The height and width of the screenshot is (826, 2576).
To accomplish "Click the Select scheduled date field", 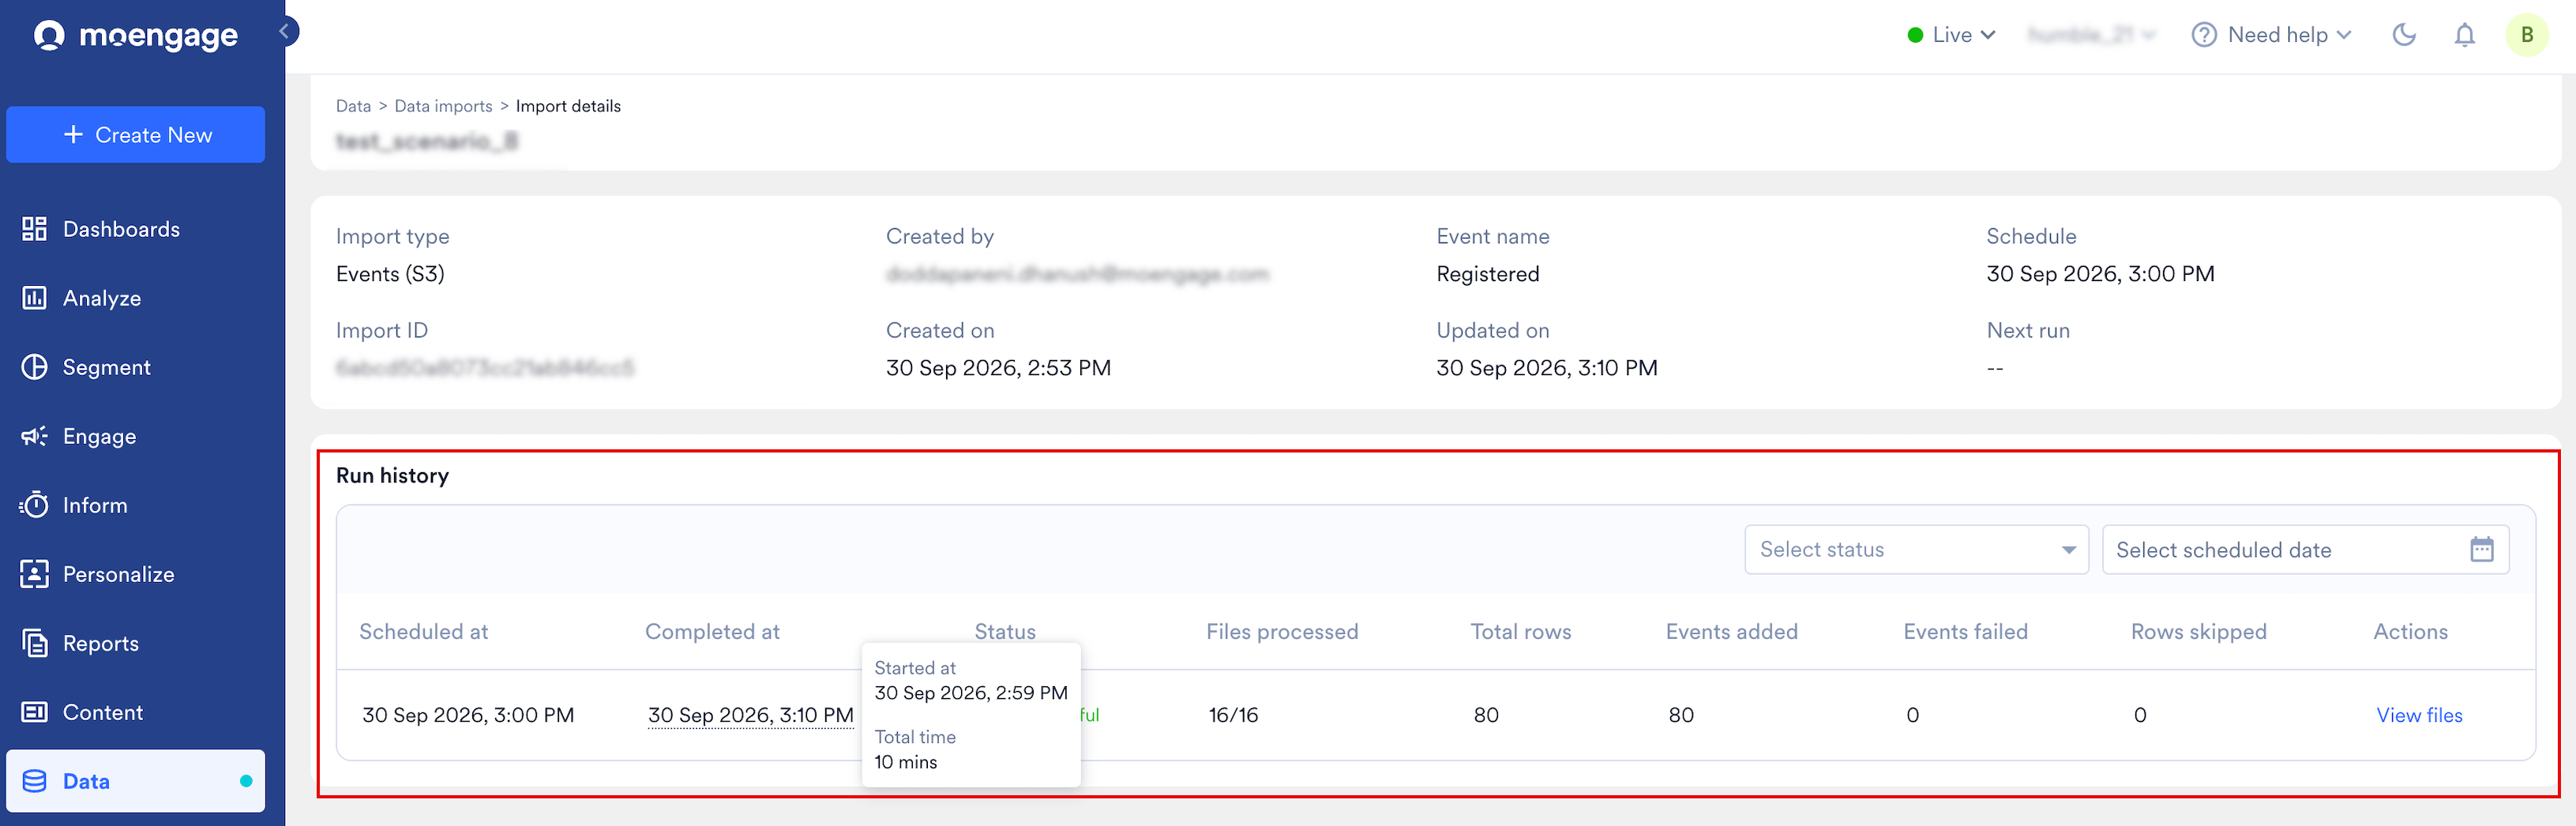I will (x=2305, y=550).
